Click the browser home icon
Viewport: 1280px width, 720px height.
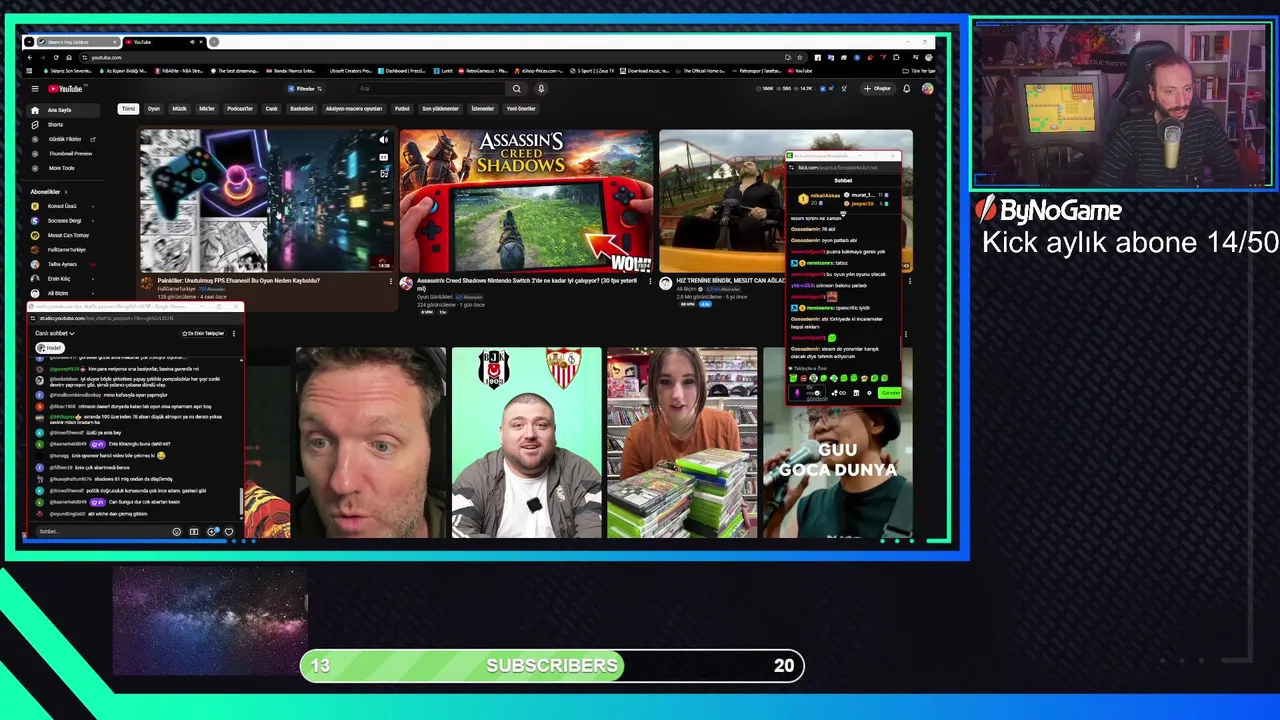(x=69, y=57)
